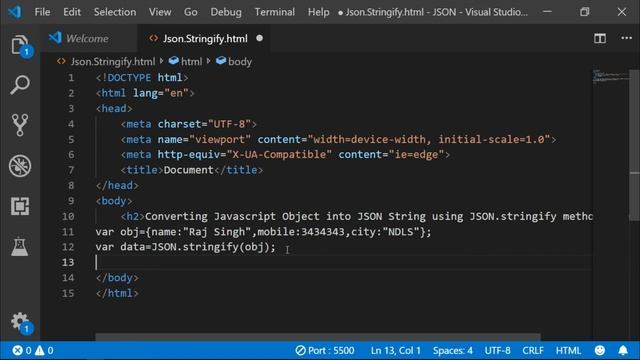640x360 pixels.
Task: Click the '<meta charset="UTF-8">' line
Action: (189, 124)
